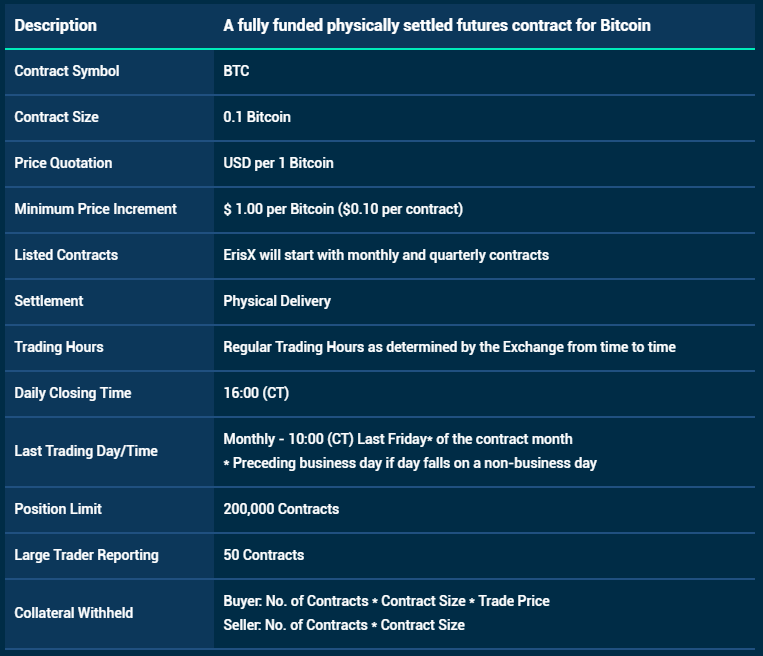Select the Price Quotation label
This screenshot has height=656, width=763.
click(x=63, y=163)
